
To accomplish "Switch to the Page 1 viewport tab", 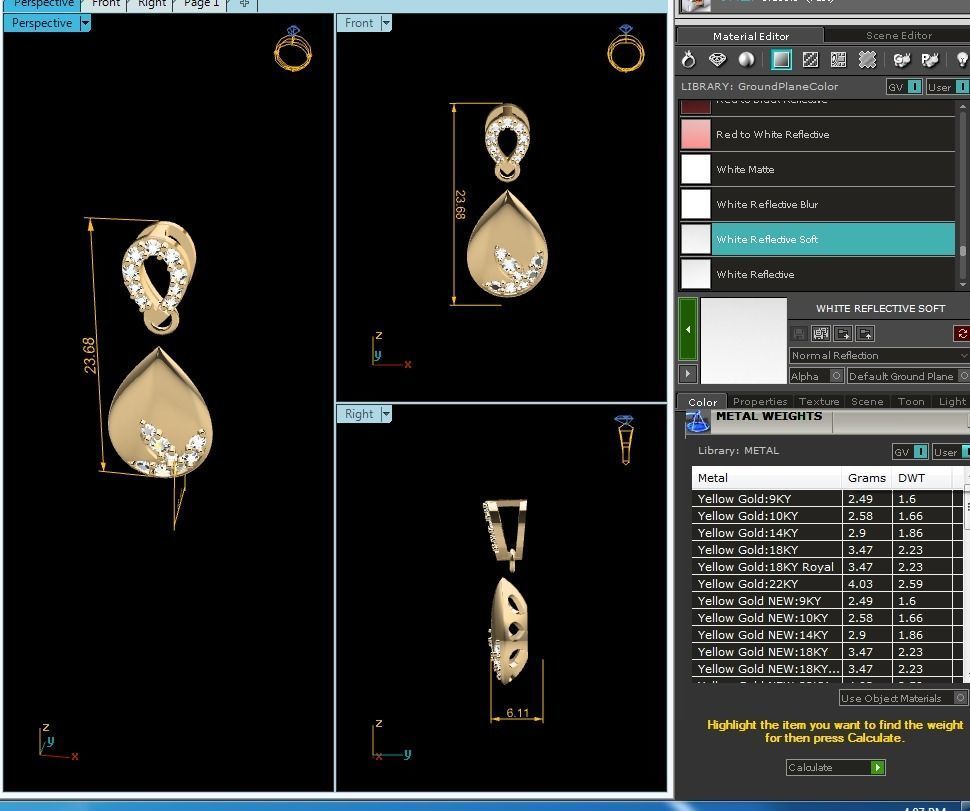I will tap(201, 4).
